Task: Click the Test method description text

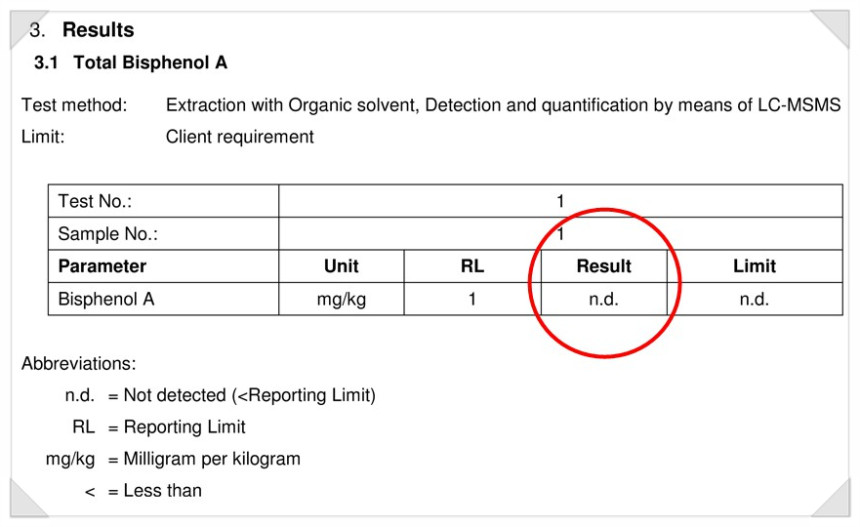Action: (503, 105)
